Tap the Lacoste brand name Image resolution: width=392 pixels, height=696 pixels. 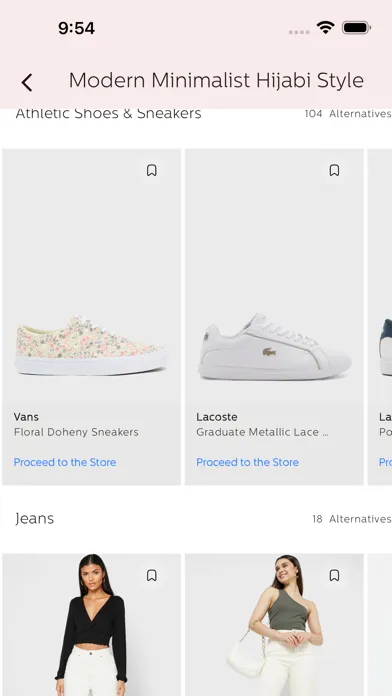(217, 417)
